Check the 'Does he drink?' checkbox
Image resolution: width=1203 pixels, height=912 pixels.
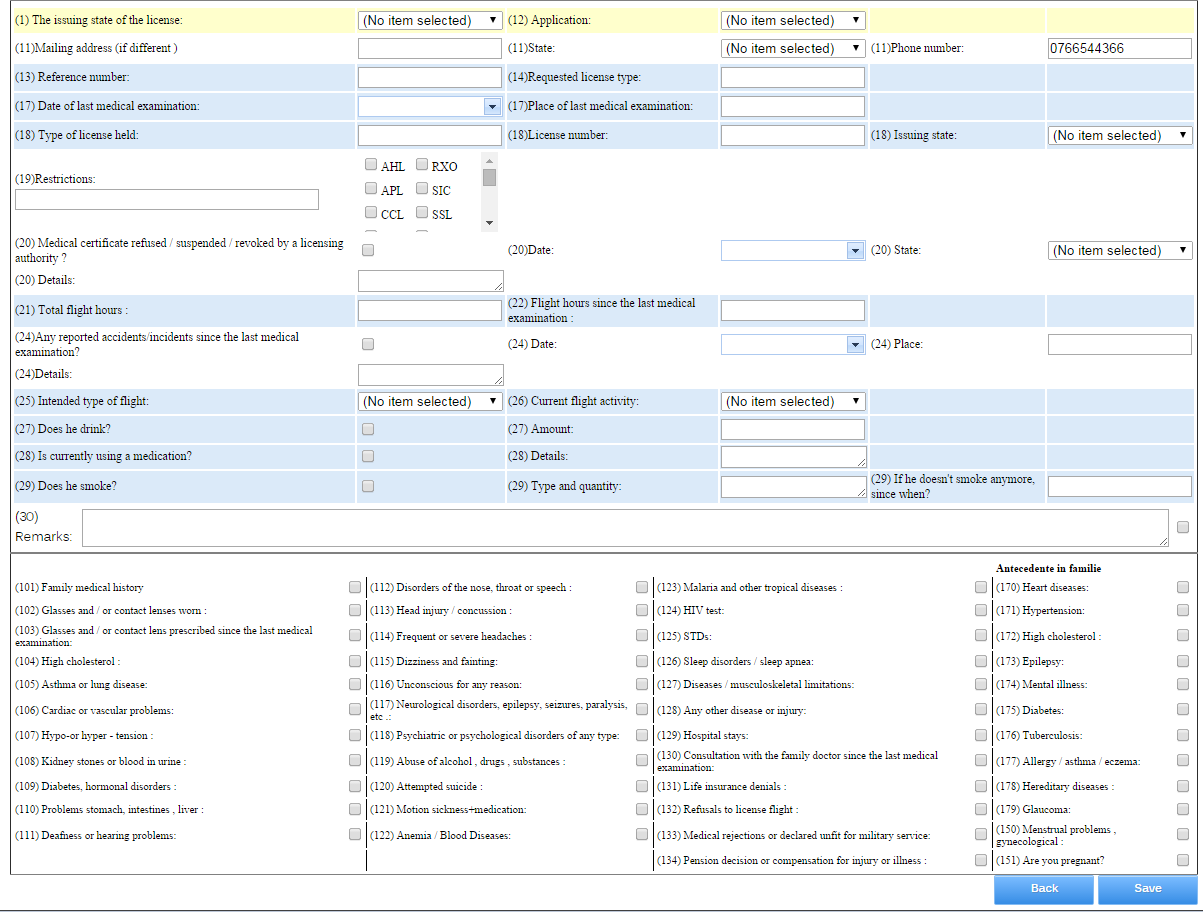tap(368, 429)
